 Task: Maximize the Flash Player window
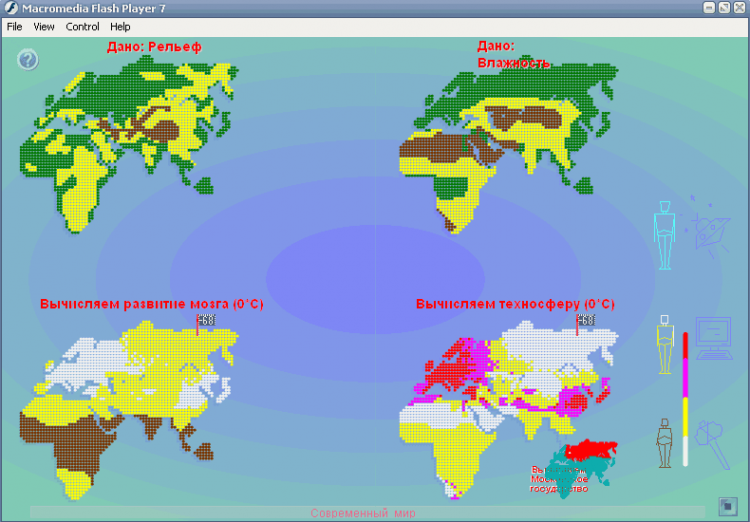pos(724,7)
